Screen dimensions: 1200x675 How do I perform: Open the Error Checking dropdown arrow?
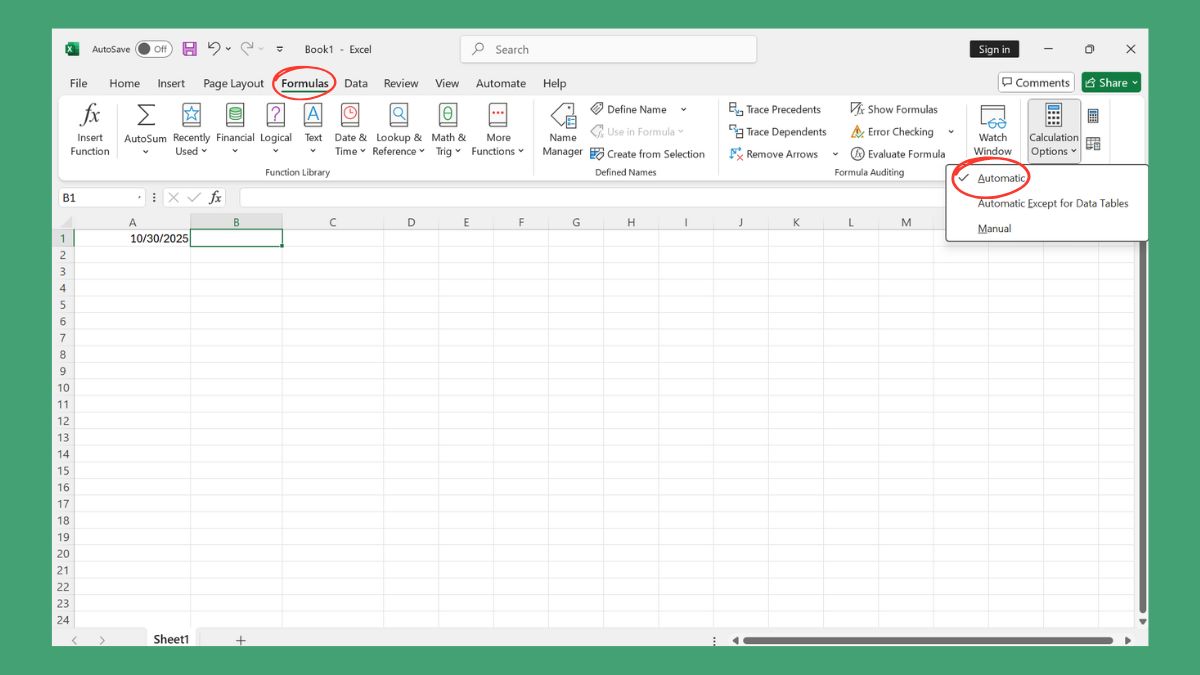(951, 132)
